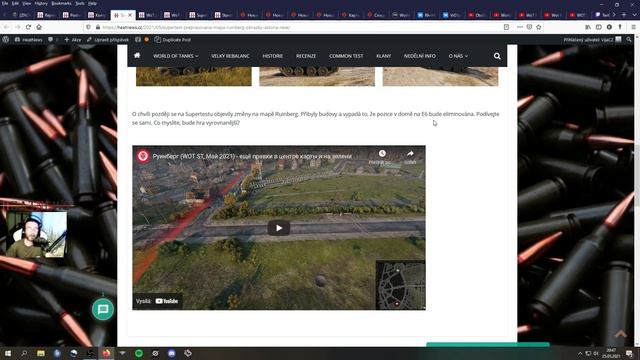Viewport: 640px width, 360px height.
Task: Open the VELKÝ REBALANC menu item
Action: 230,56
